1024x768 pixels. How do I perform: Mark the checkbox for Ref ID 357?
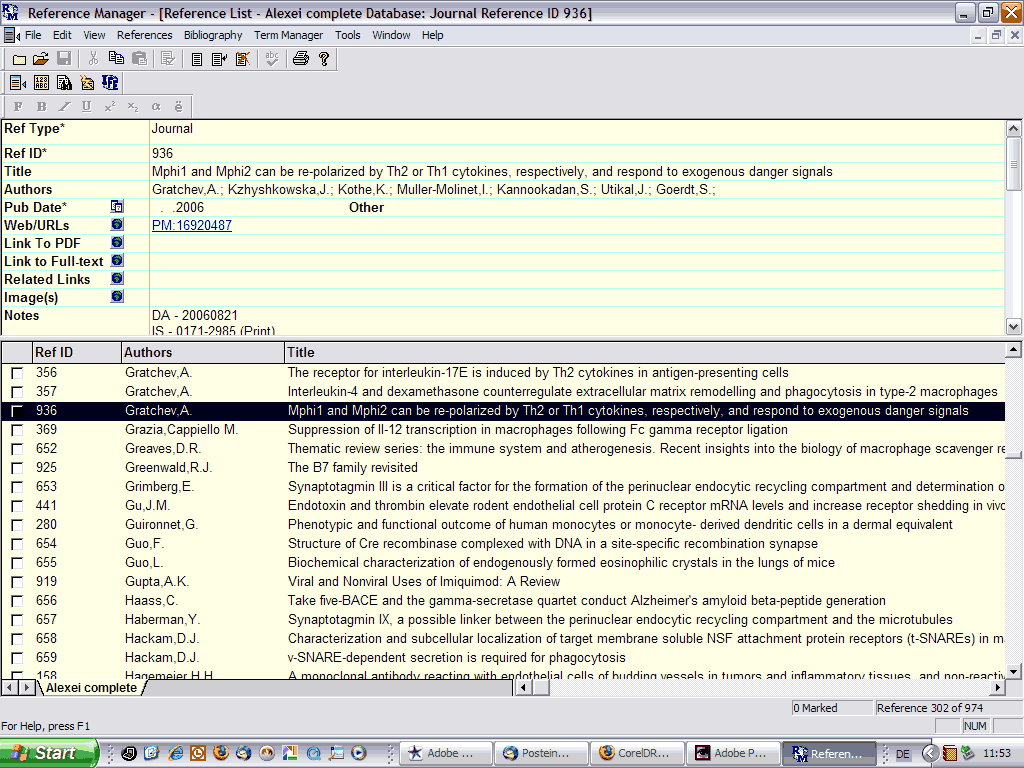click(x=17, y=392)
